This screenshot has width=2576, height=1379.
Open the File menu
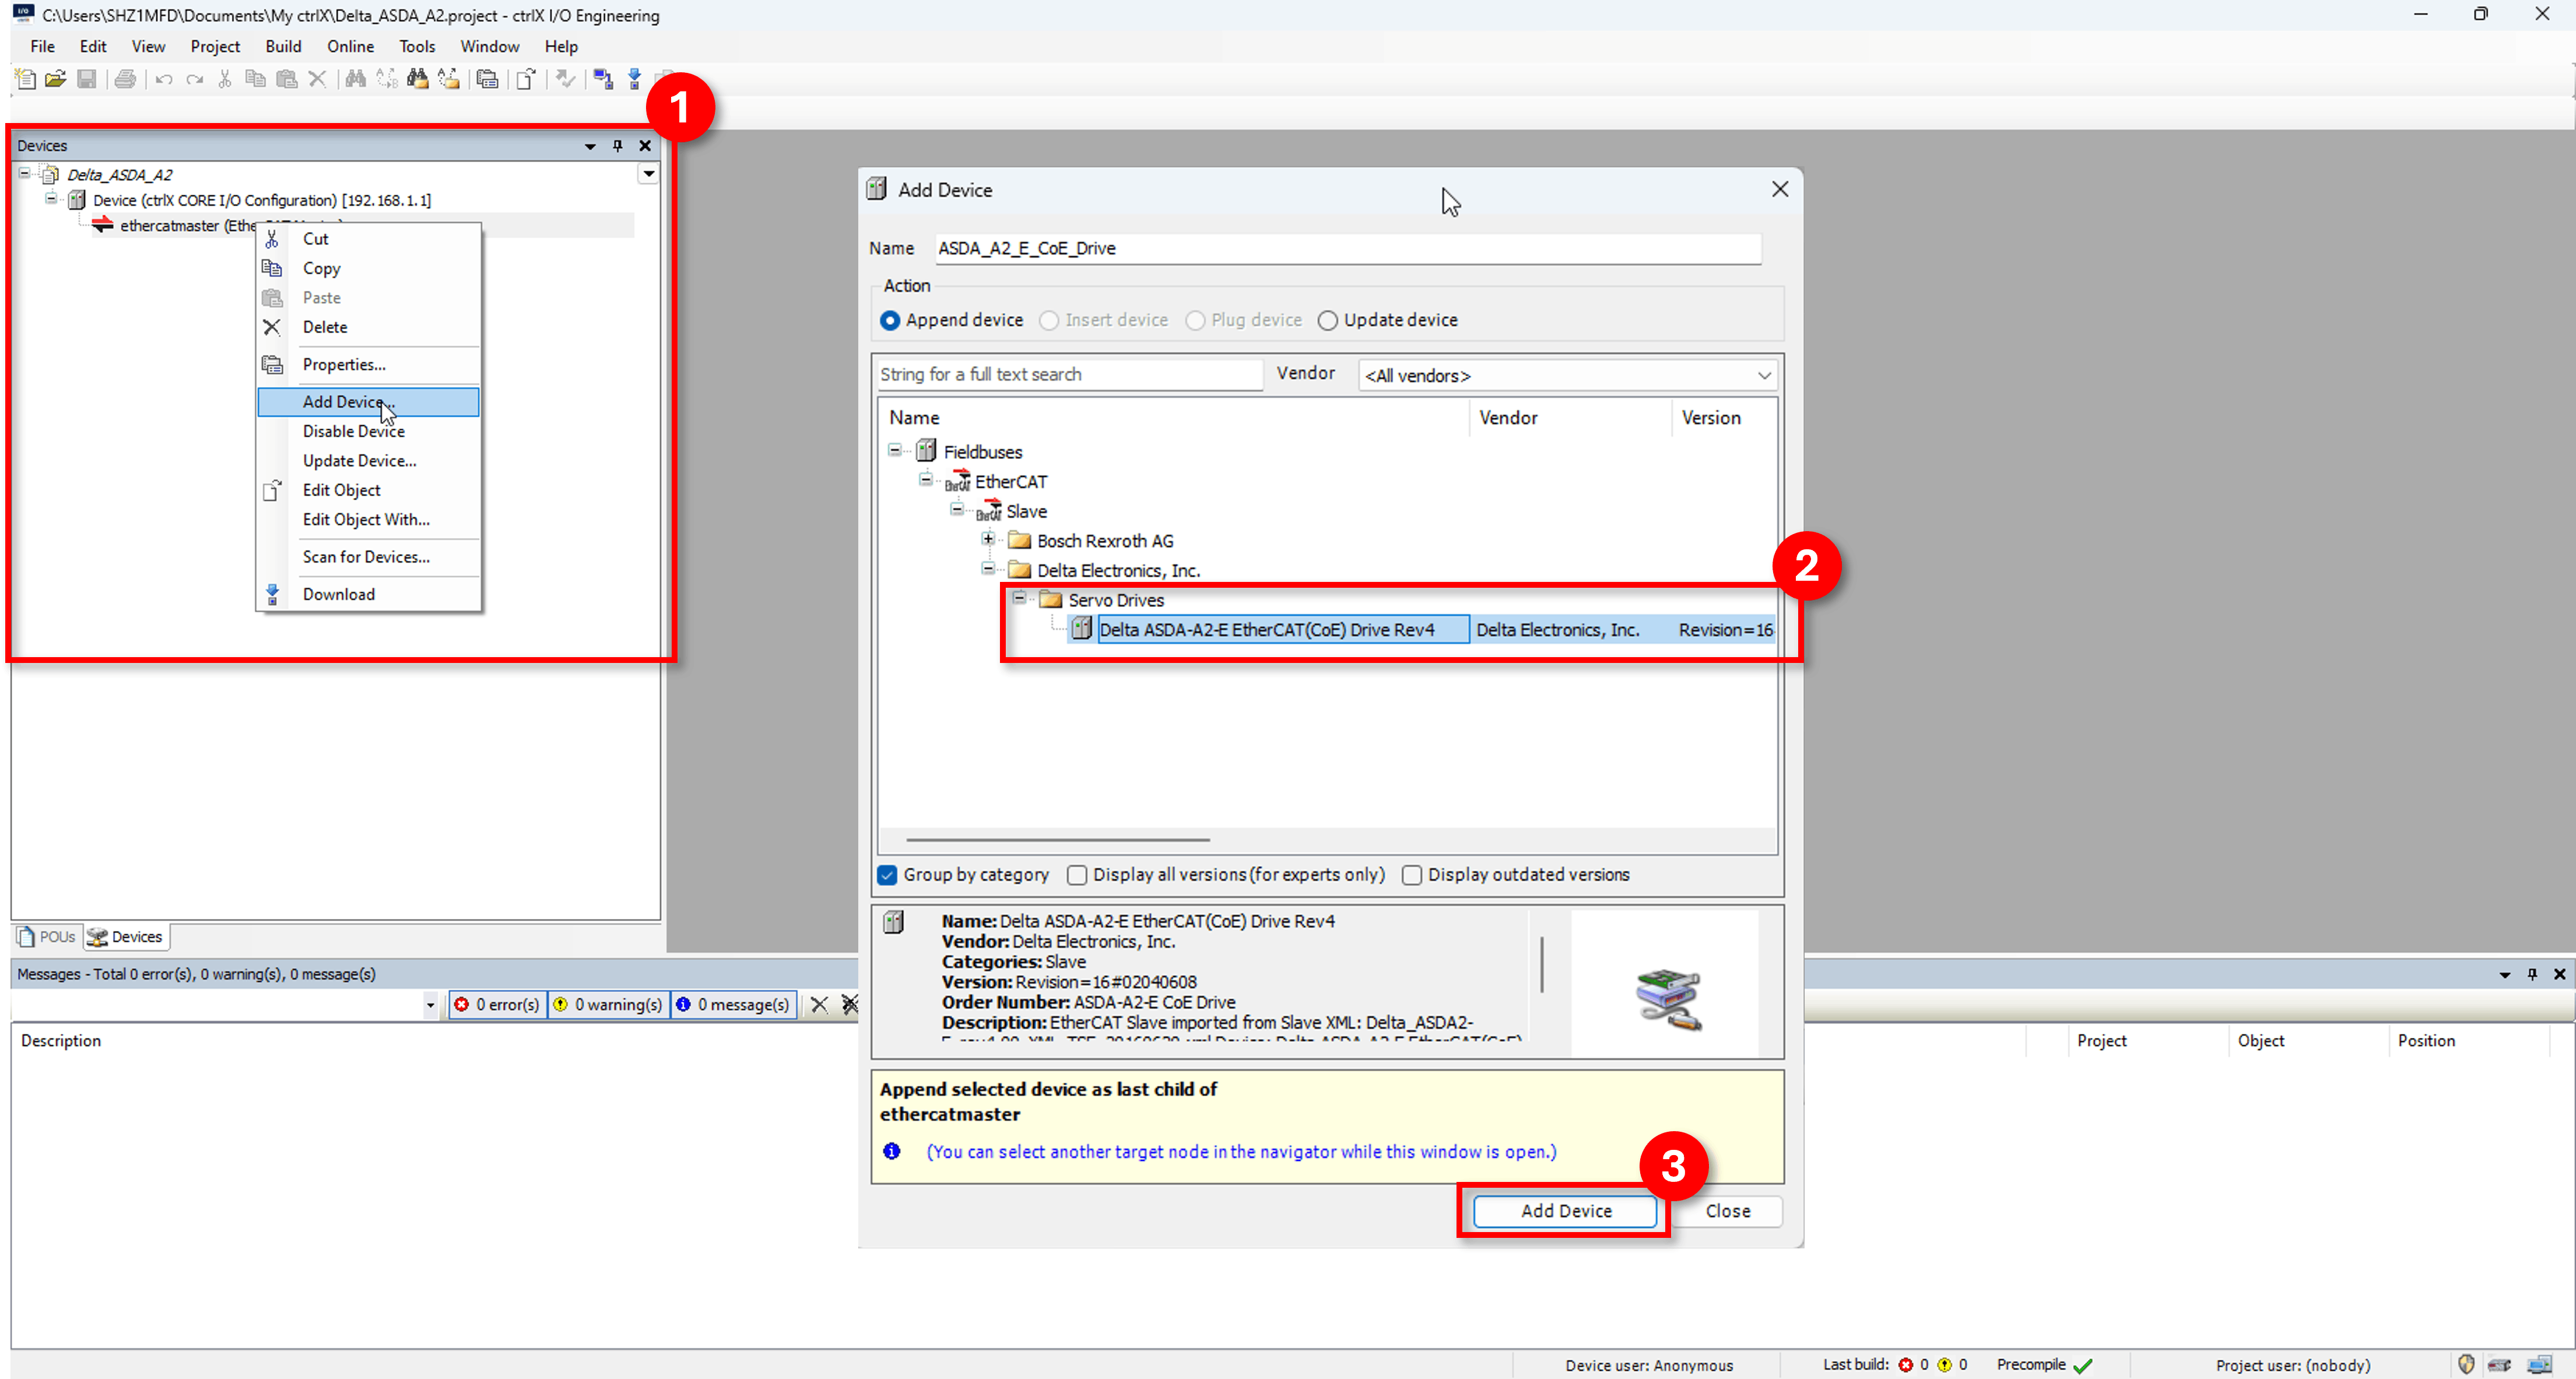coord(42,46)
